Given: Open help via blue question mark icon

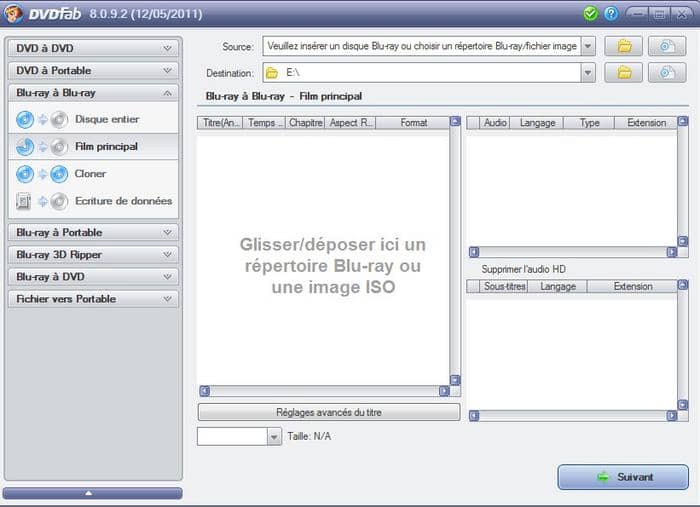Looking at the screenshot, I should point(611,13).
